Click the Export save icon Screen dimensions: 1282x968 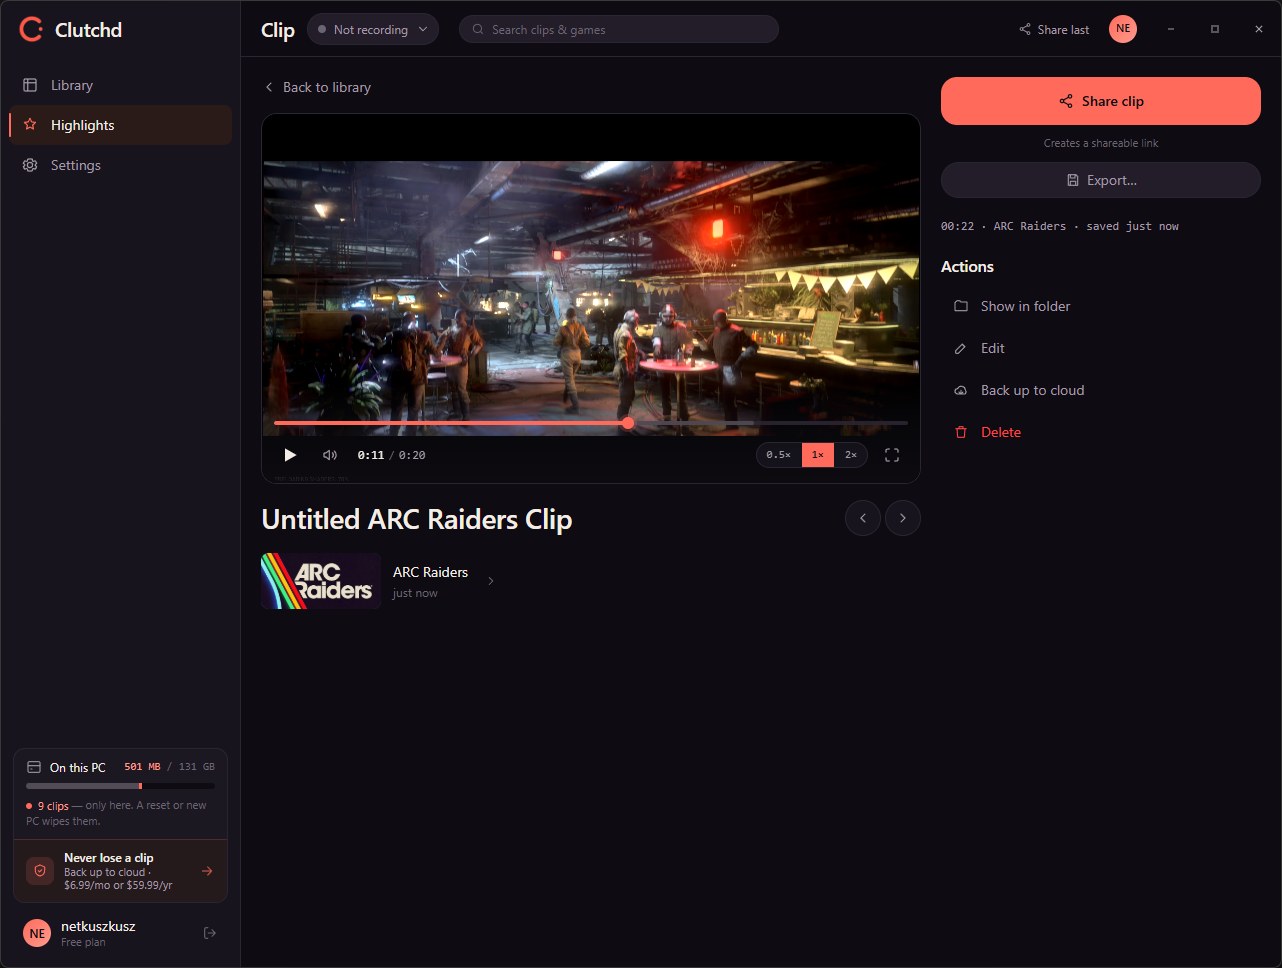coord(1073,180)
